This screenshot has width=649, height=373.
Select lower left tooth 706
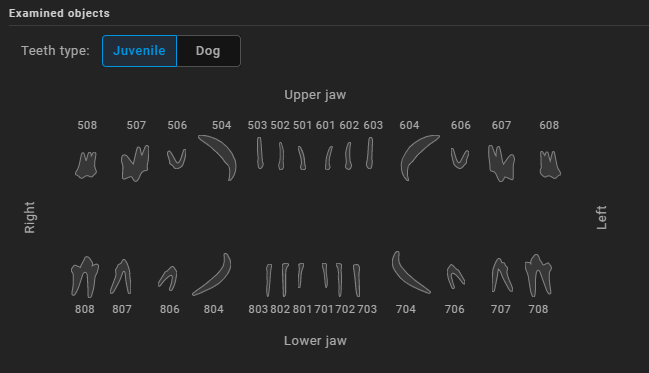[x=456, y=276]
